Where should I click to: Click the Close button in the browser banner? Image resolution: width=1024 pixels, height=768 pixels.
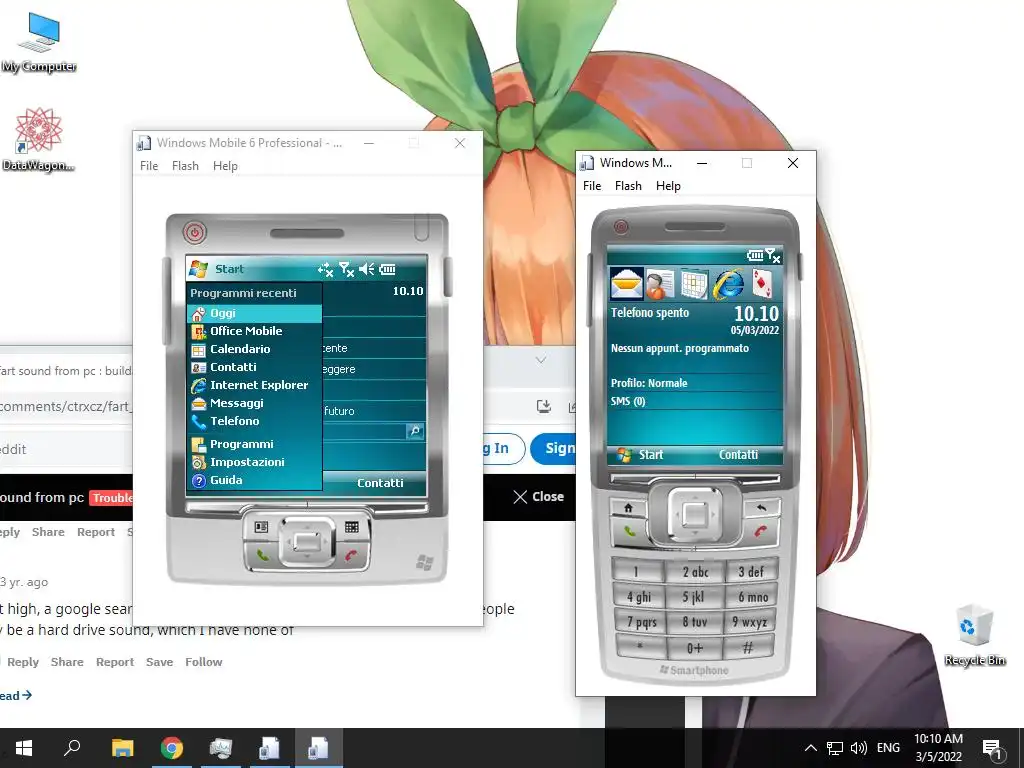[x=538, y=497]
